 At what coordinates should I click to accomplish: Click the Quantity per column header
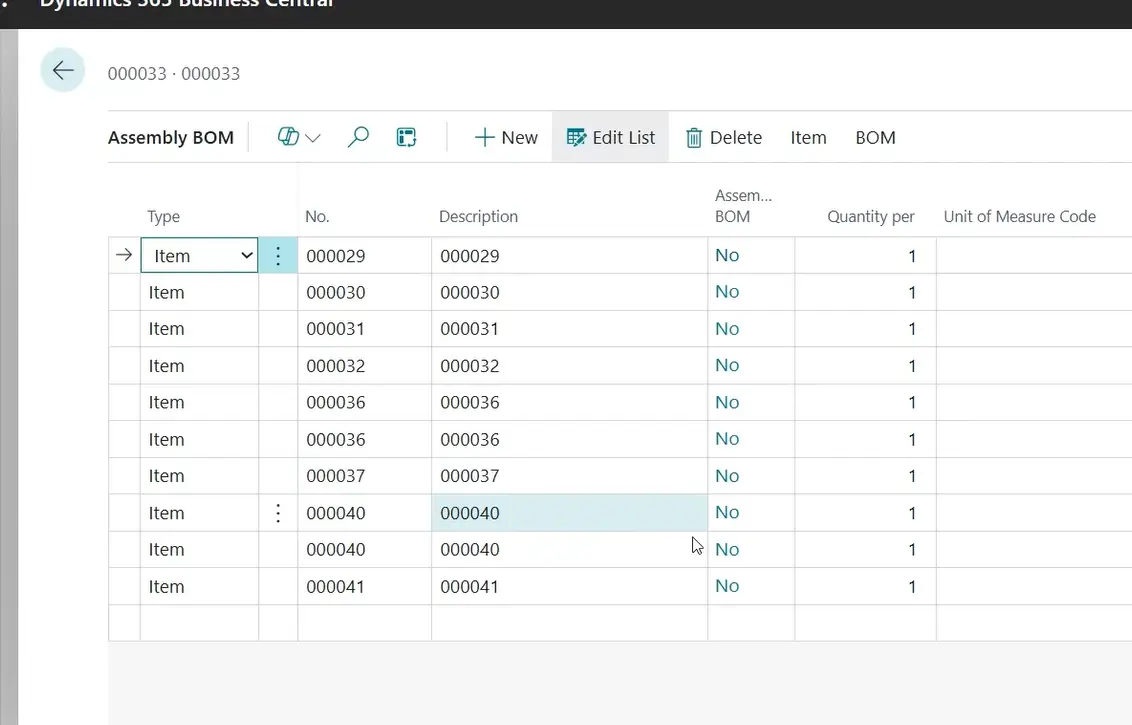870,217
